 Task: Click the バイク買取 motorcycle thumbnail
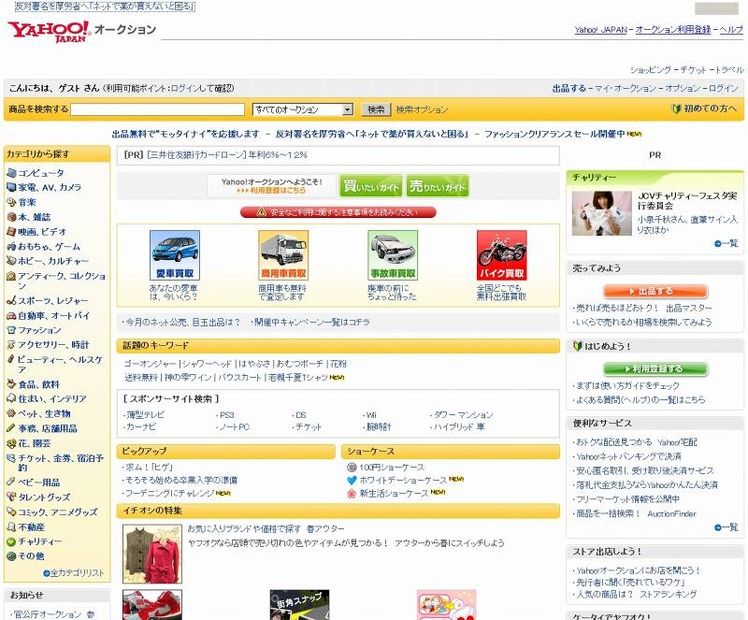502,255
